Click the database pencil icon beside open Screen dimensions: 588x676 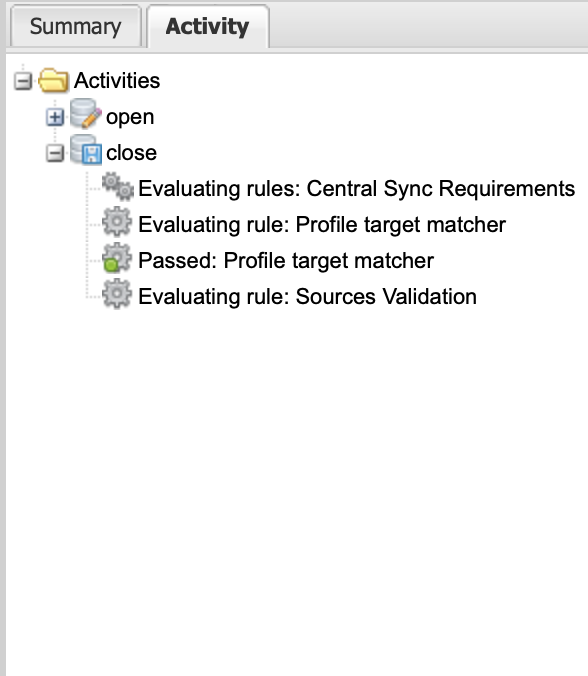(x=86, y=114)
